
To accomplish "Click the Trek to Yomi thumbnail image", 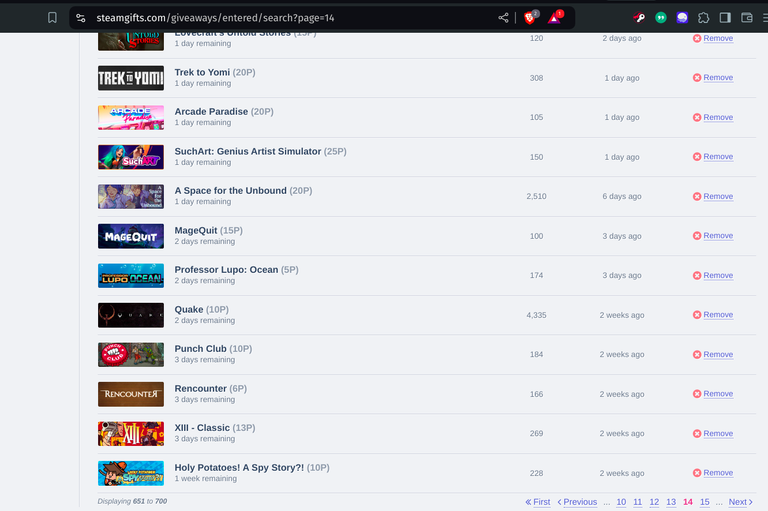I will point(131,78).
